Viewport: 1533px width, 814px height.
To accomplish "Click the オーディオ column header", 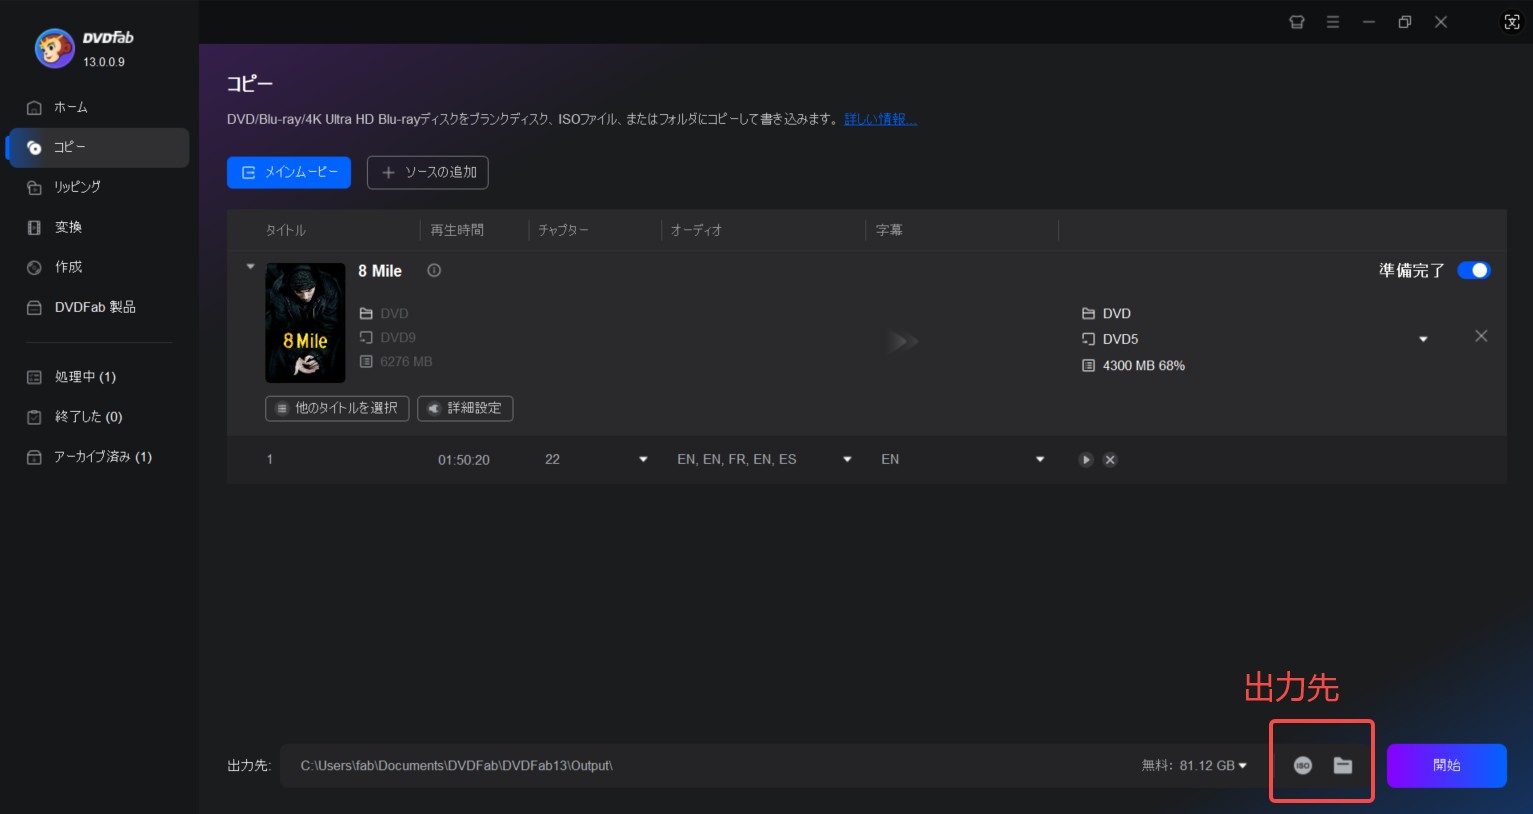I will 697,230.
